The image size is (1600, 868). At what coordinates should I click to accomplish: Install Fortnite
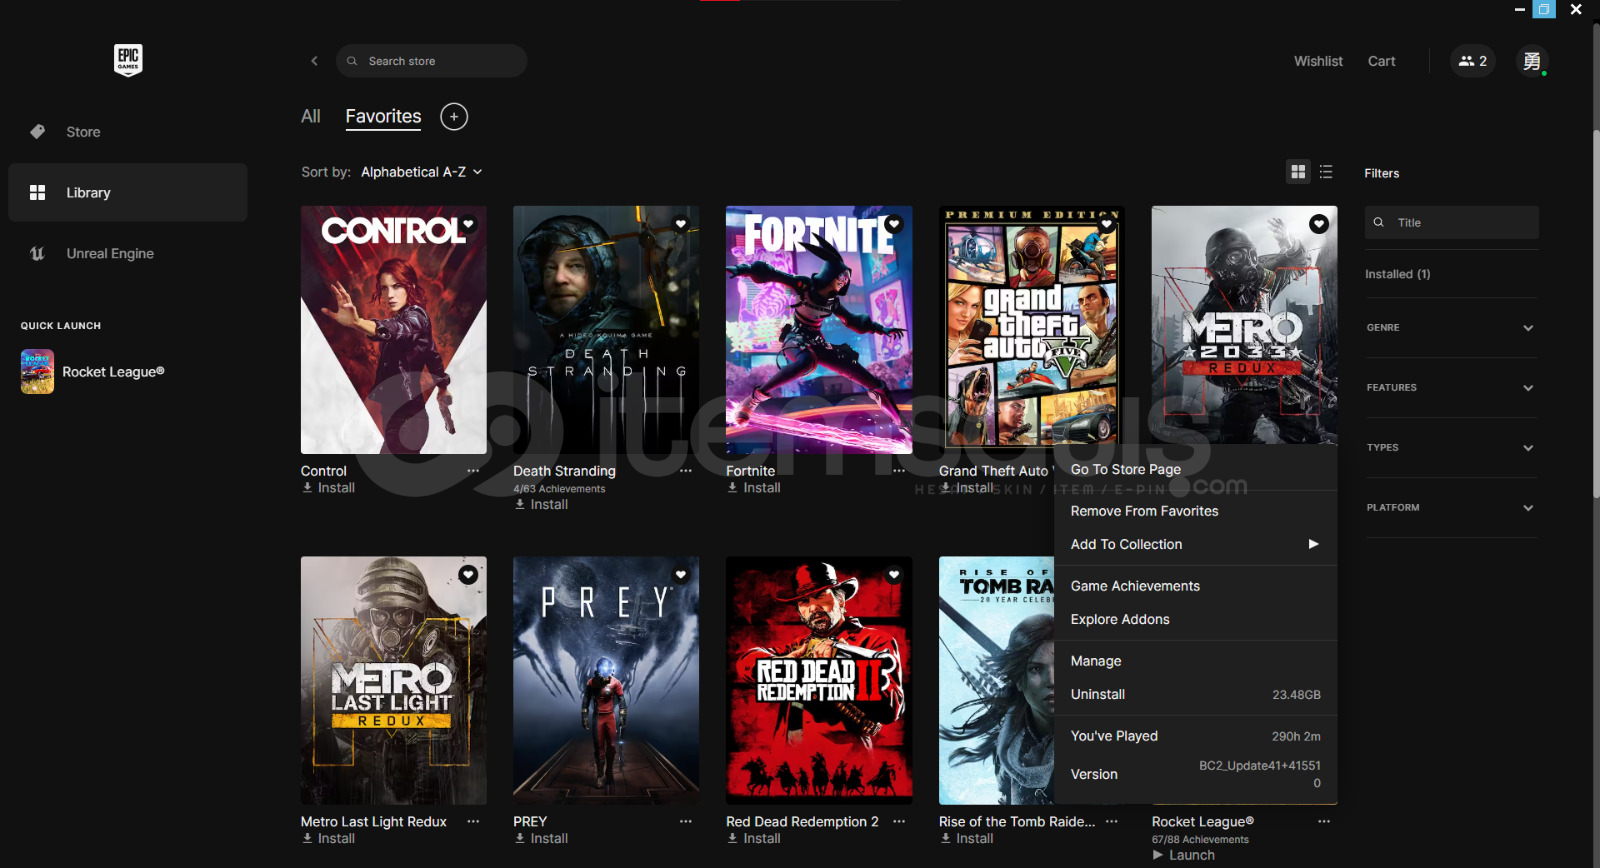point(754,488)
